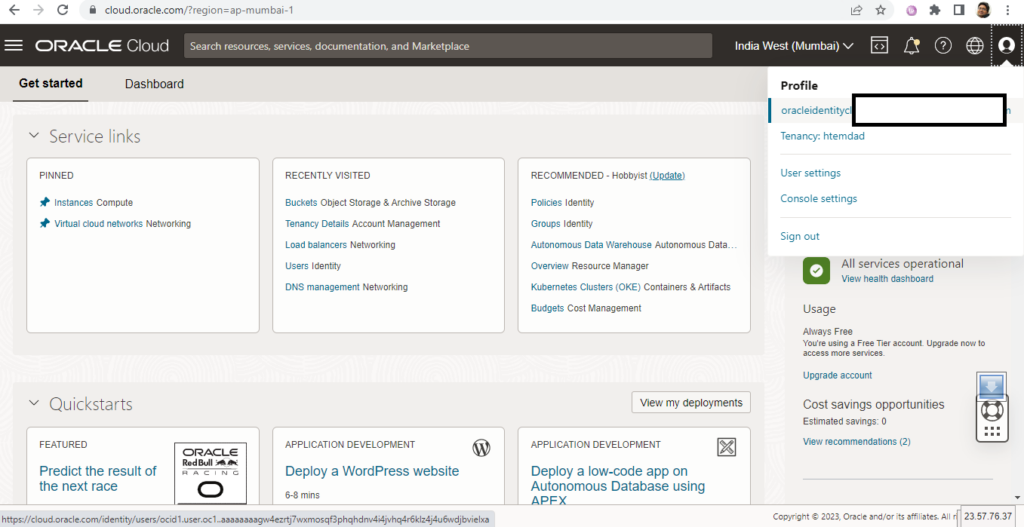Open the Cloud Shell developer tools icon
The height and width of the screenshot is (527, 1024).
point(880,45)
